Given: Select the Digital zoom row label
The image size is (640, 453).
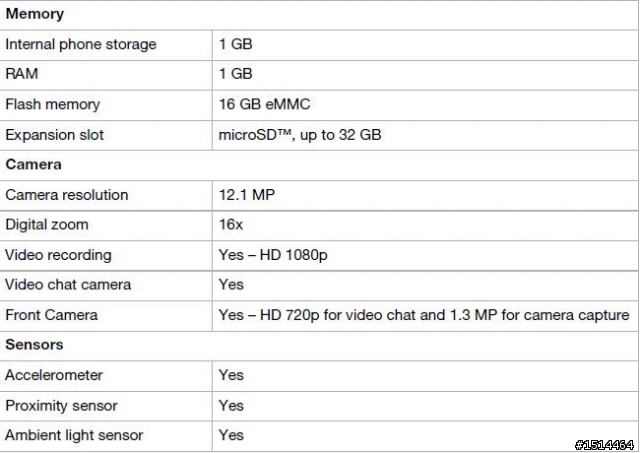Looking at the screenshot, I should (47, 225).
